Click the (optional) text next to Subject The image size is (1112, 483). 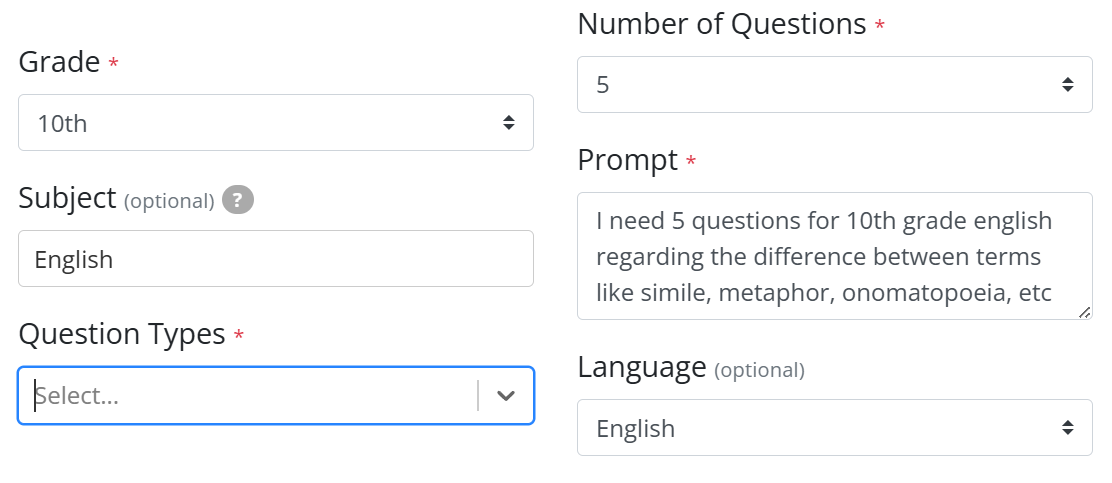pyautogui.click(x=169, y=201)
